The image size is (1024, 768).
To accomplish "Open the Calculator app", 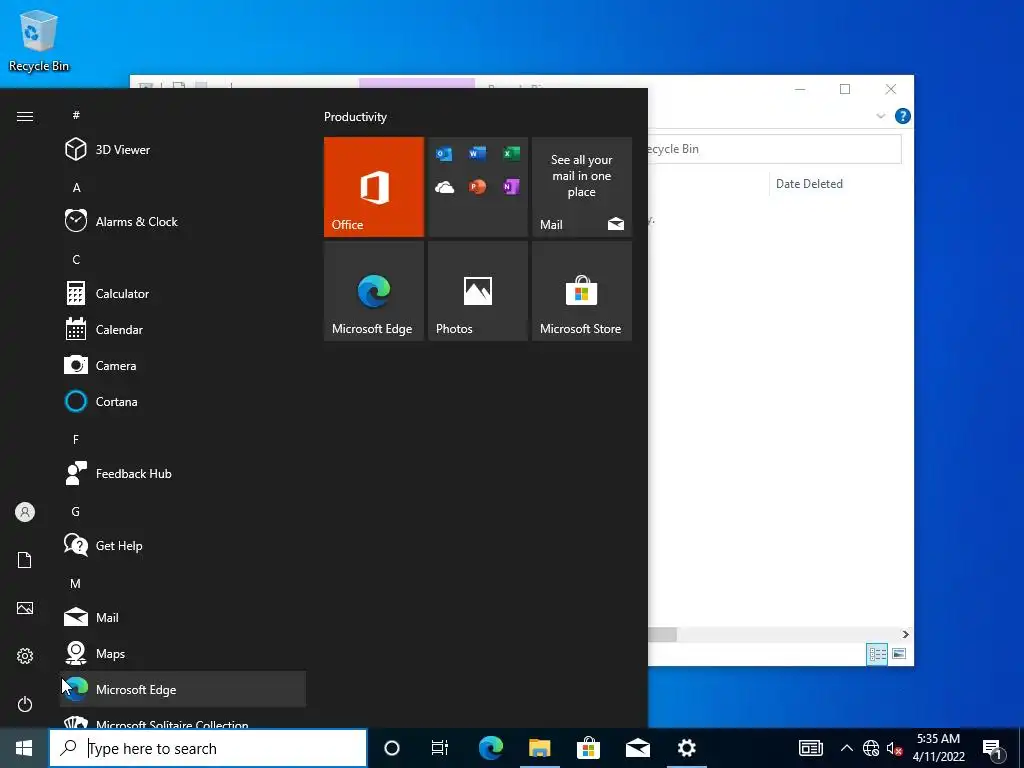I will coord(183,293).
